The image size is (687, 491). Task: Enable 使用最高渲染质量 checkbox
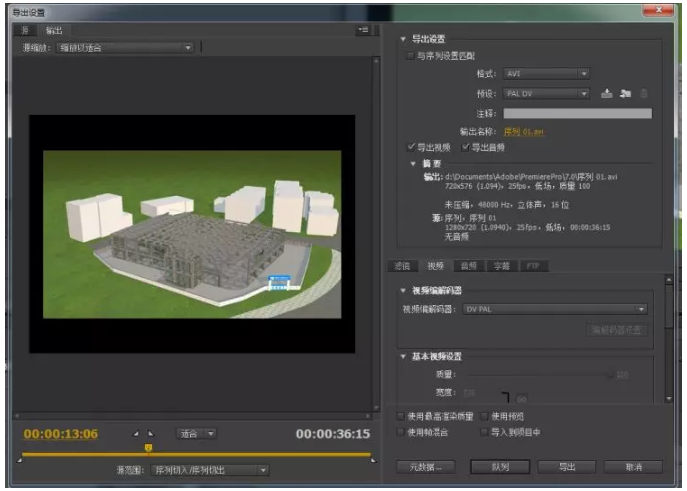[402, 416]
